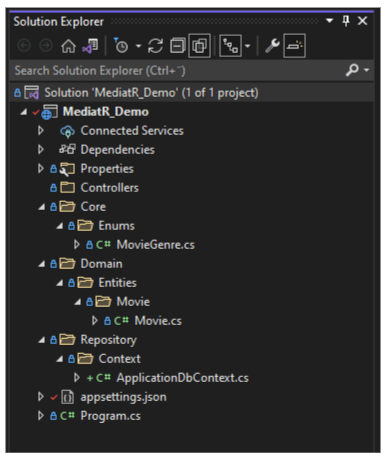This screenshot has height=460, width=385.
Task: Click the Auto Hide pin icon
Action: [346, 21]
